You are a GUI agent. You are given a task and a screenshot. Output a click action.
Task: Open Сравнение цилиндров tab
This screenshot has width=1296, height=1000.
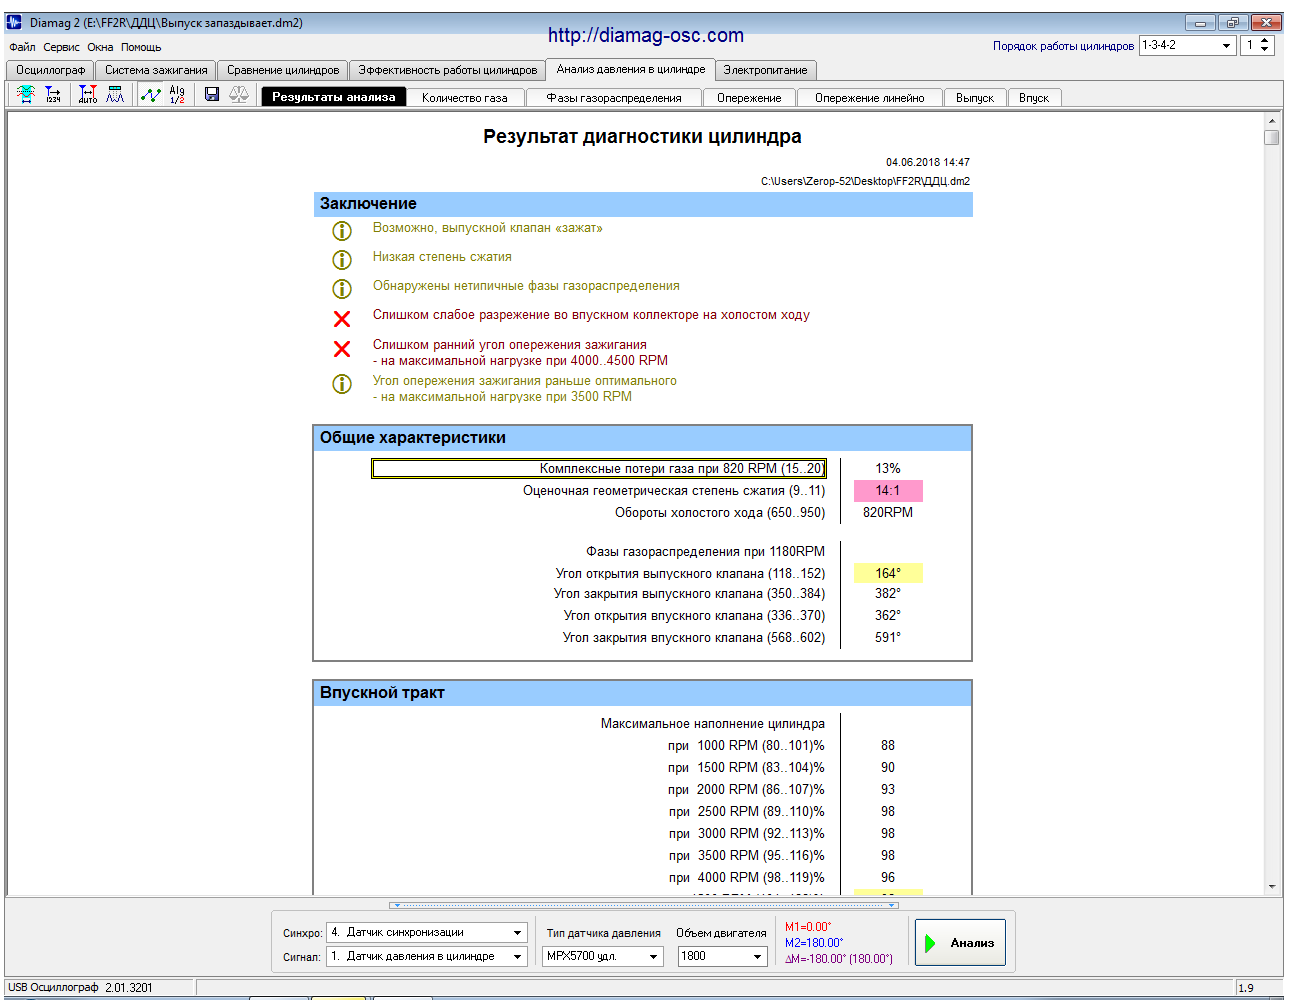tap(283, 70)
